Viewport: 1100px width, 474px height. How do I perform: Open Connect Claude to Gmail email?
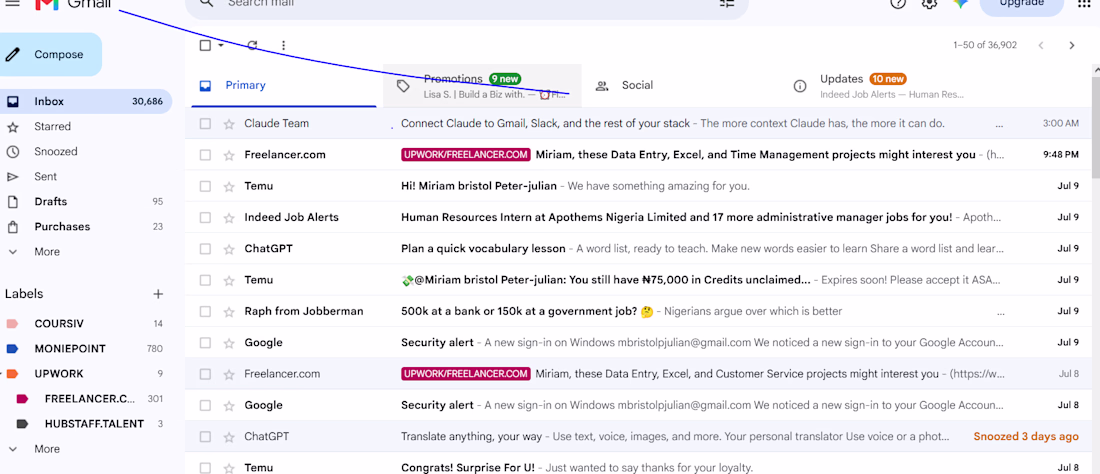[638, 124]
